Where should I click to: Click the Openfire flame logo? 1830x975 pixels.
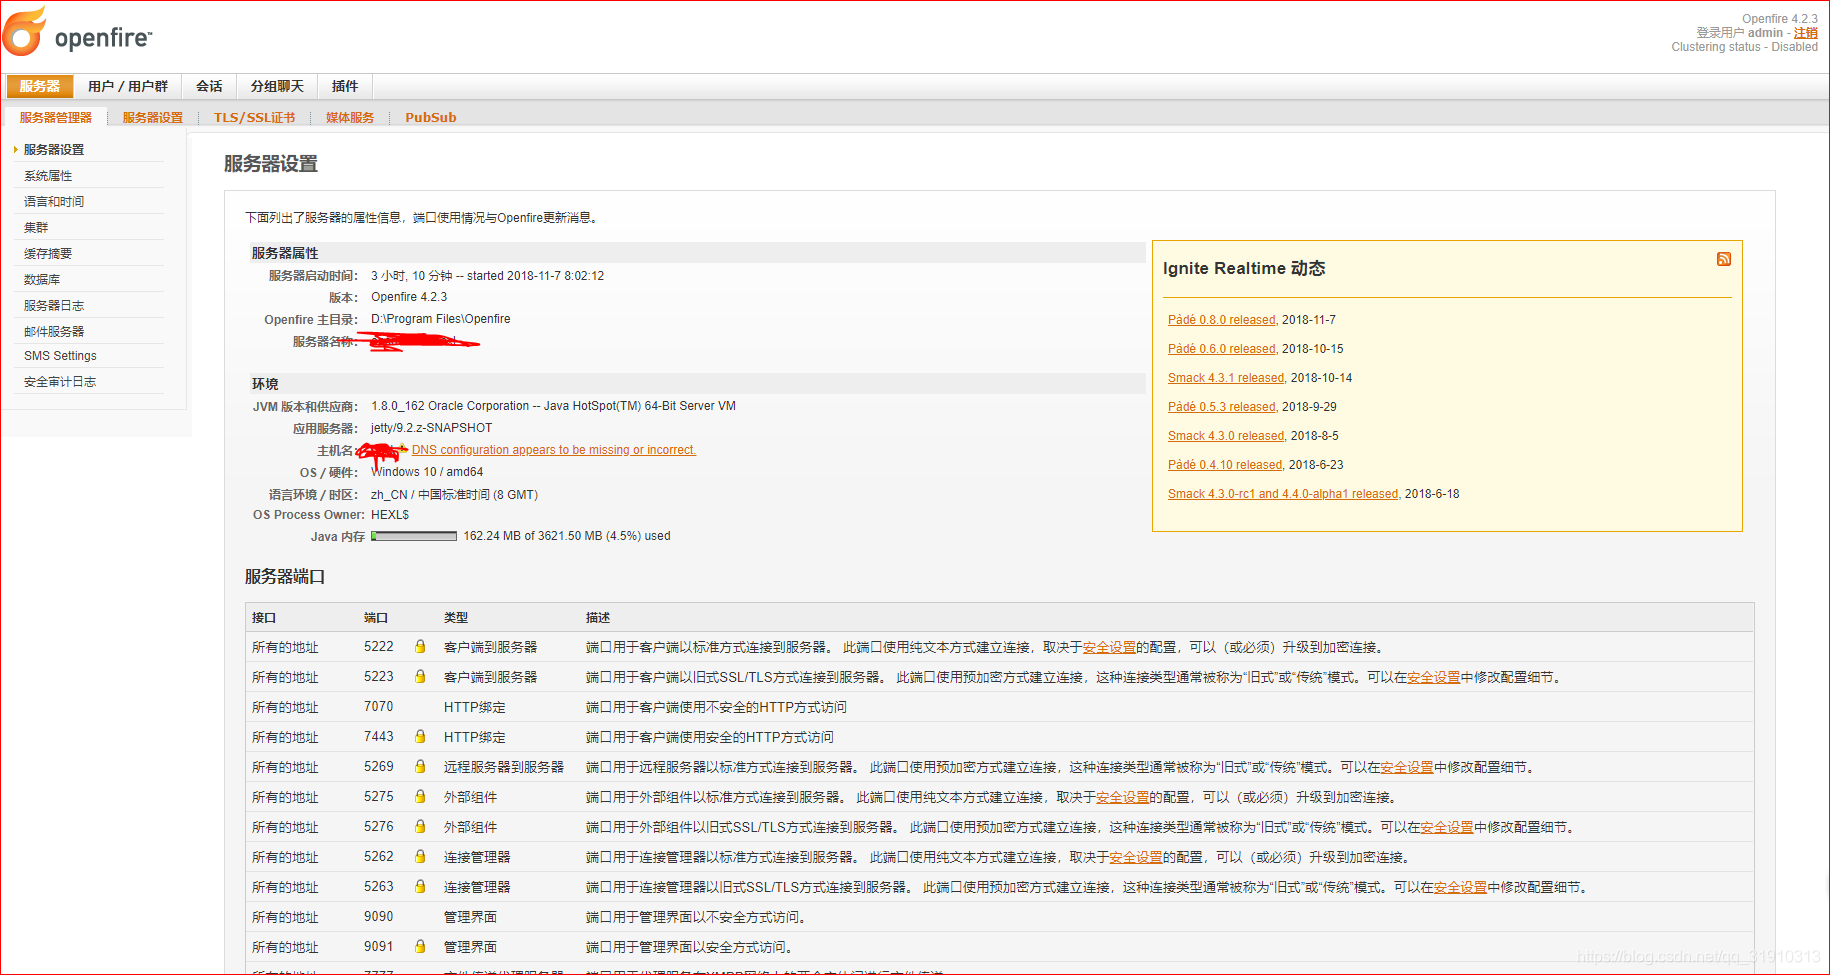click(x=25, y=31)
